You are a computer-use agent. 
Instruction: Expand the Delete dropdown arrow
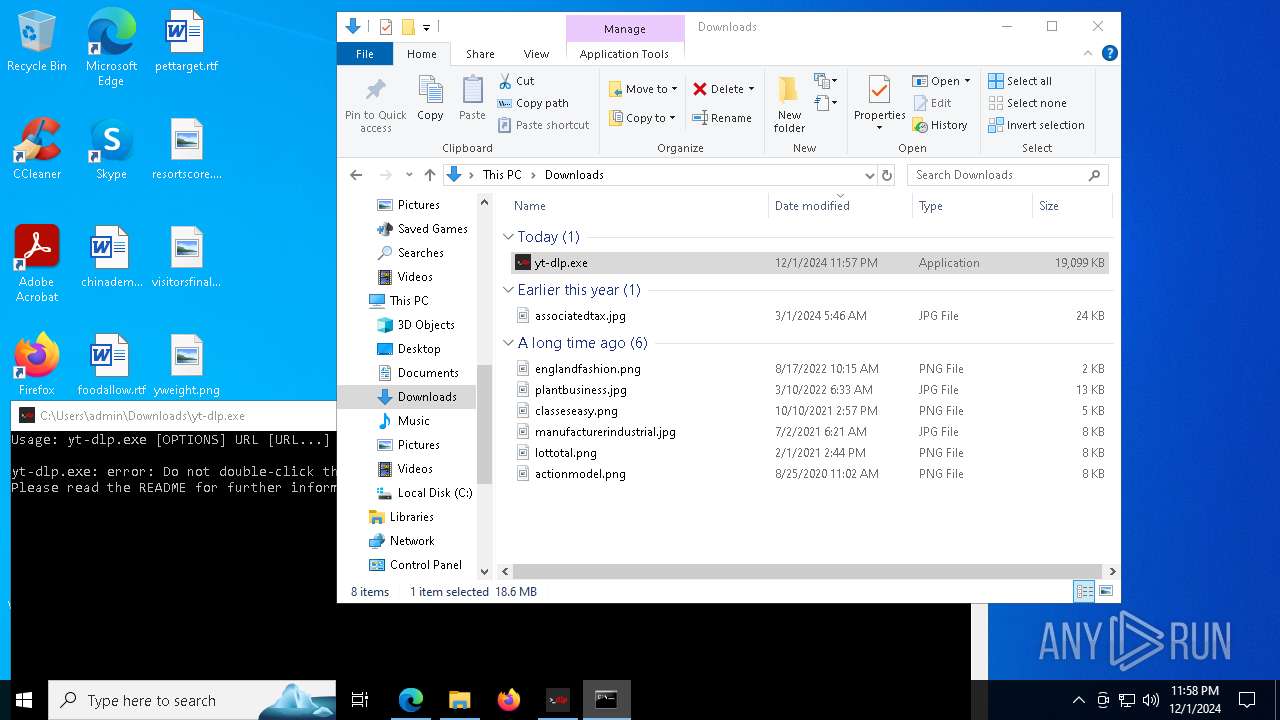752,89
